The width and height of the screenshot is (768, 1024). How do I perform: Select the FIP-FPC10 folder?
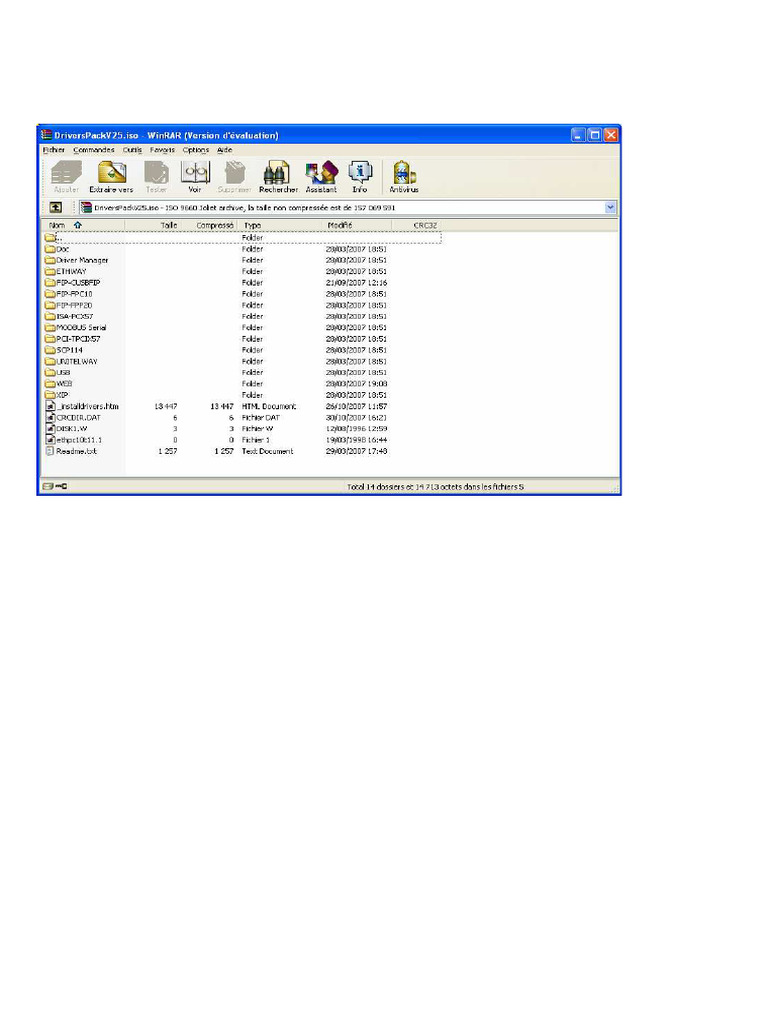click(x=69, y=294)
